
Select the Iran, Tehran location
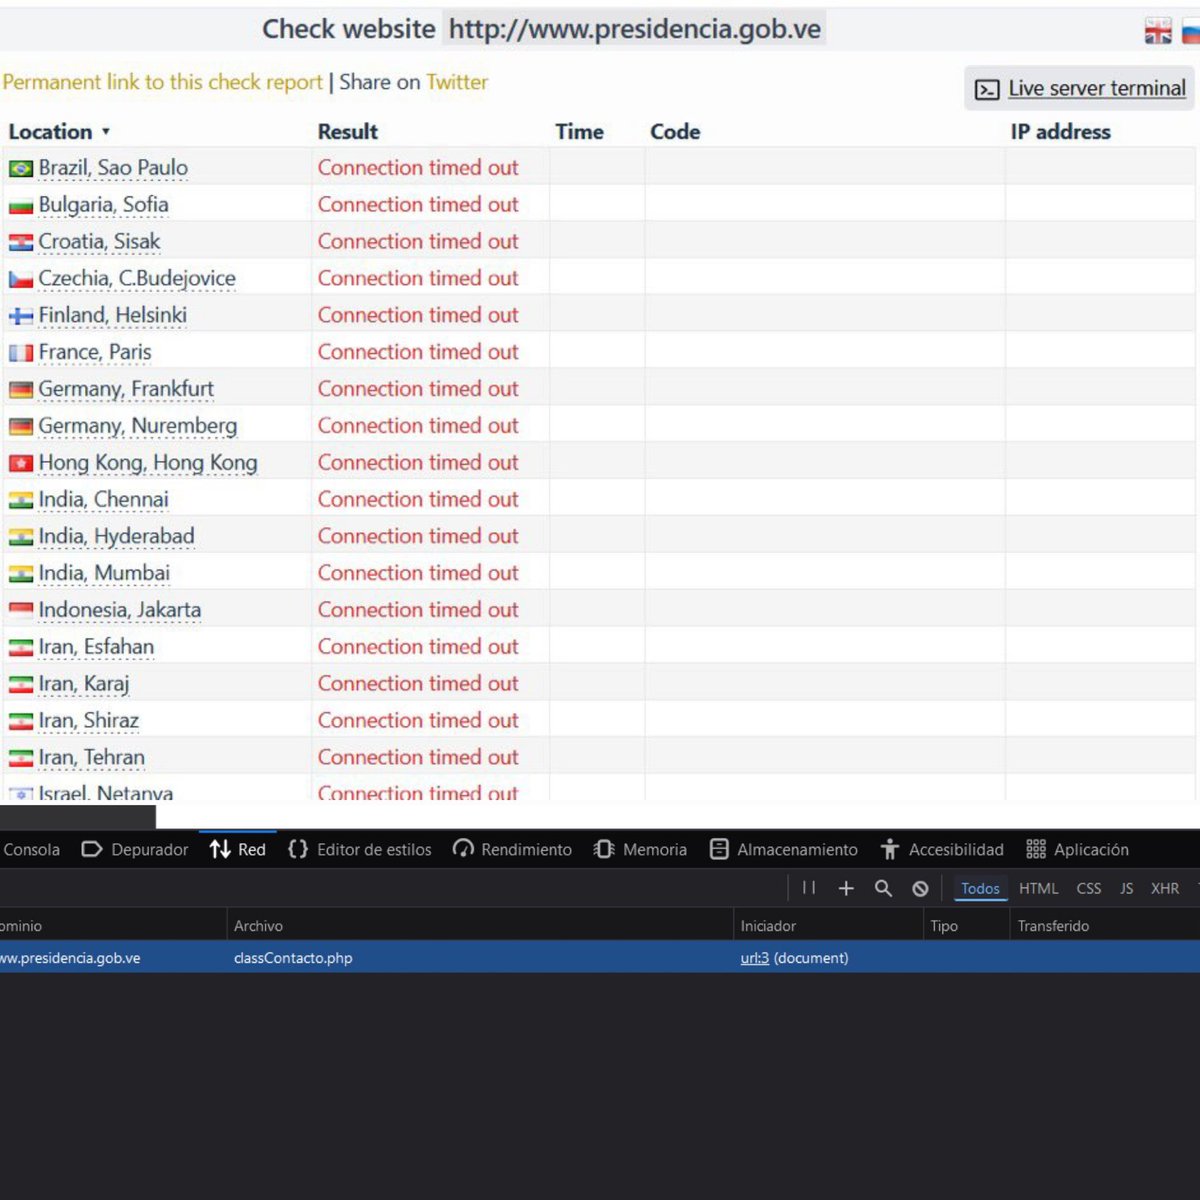pos(91,758)
